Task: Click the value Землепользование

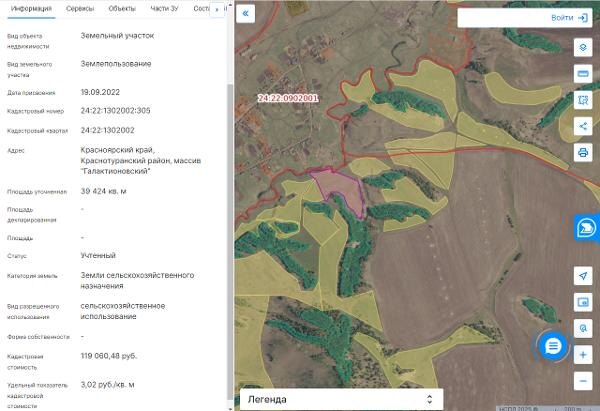Action: (x=116, y=64)
